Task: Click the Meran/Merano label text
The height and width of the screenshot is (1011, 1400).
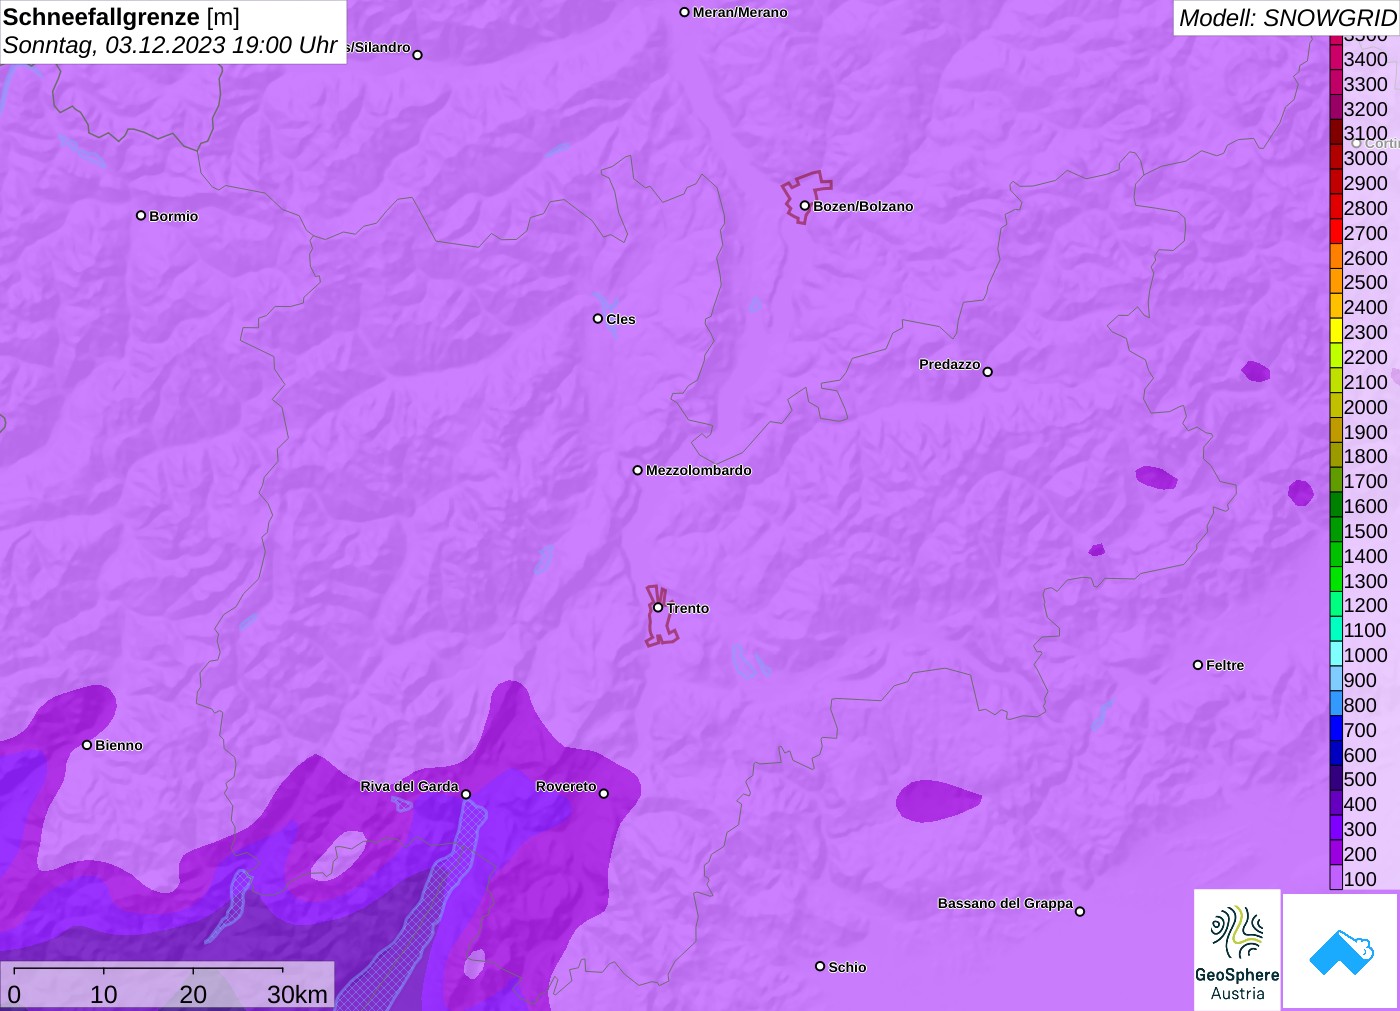Action: (x=740, y=12)
